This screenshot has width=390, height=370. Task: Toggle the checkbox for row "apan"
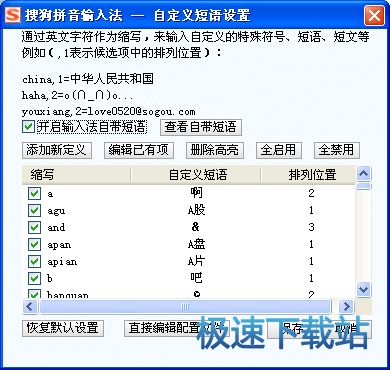click(x=34, y=244)
